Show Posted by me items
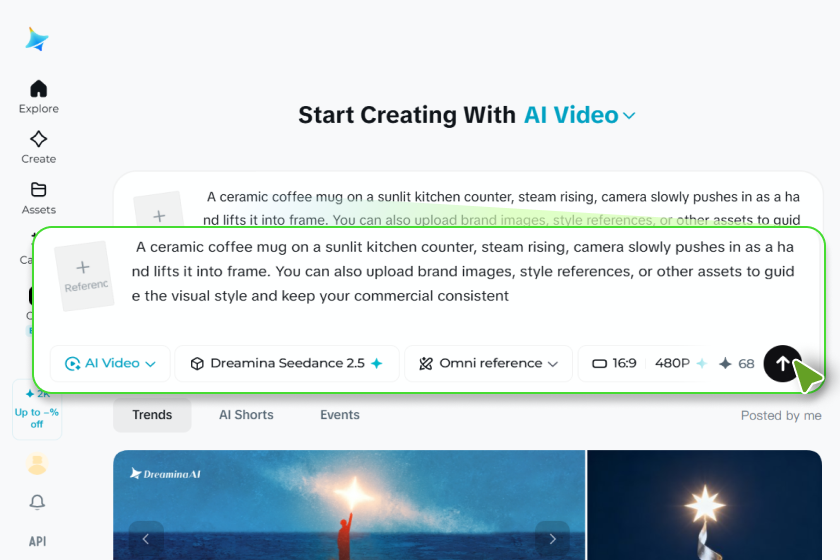 click(781, 415)
